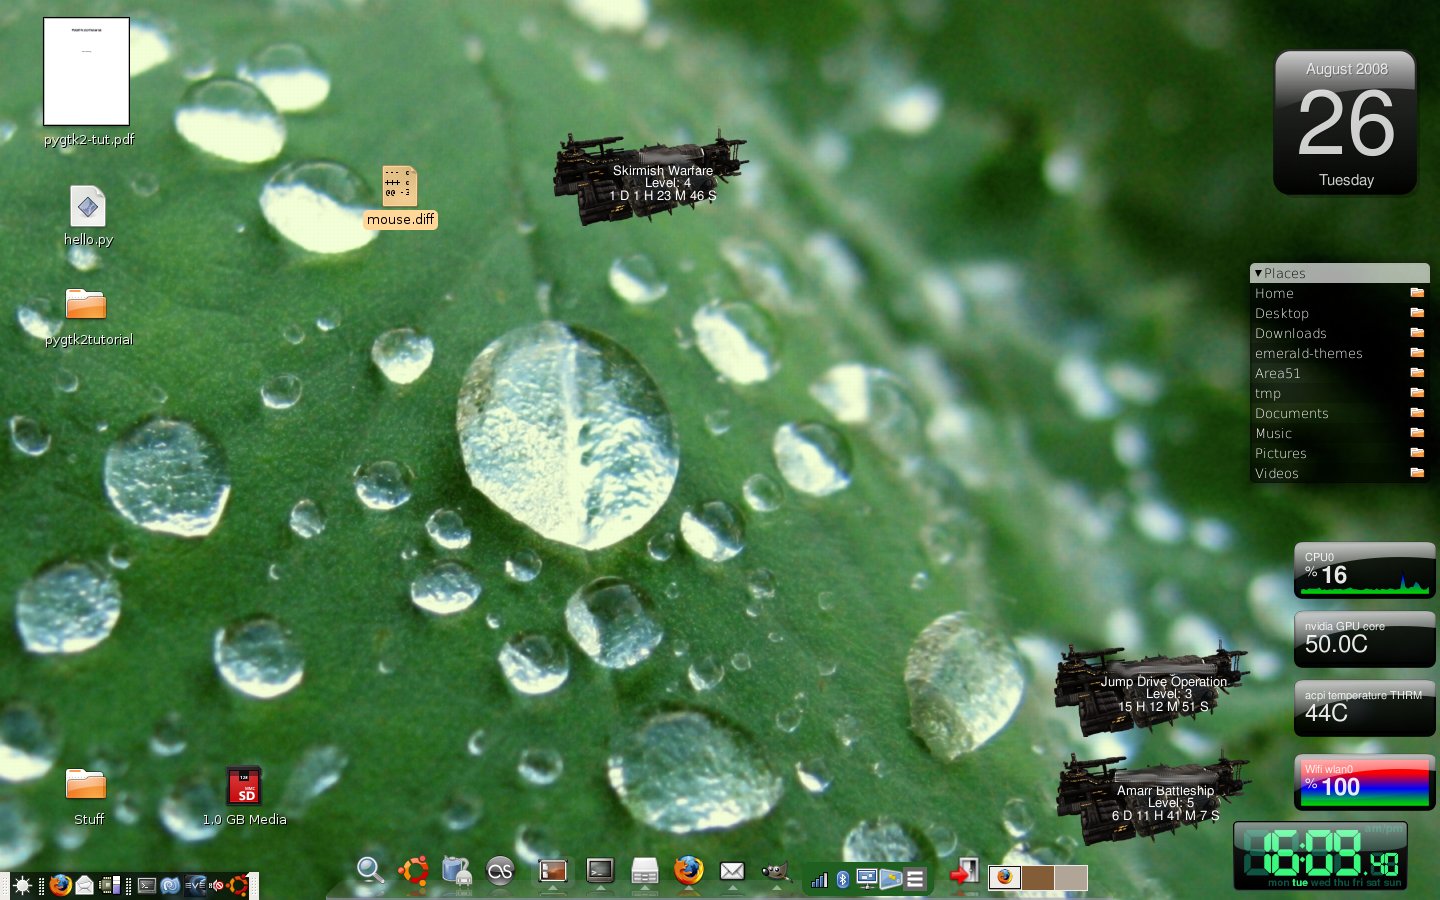
Task: Open Music in Places widget
Action: click(1339, 433)
